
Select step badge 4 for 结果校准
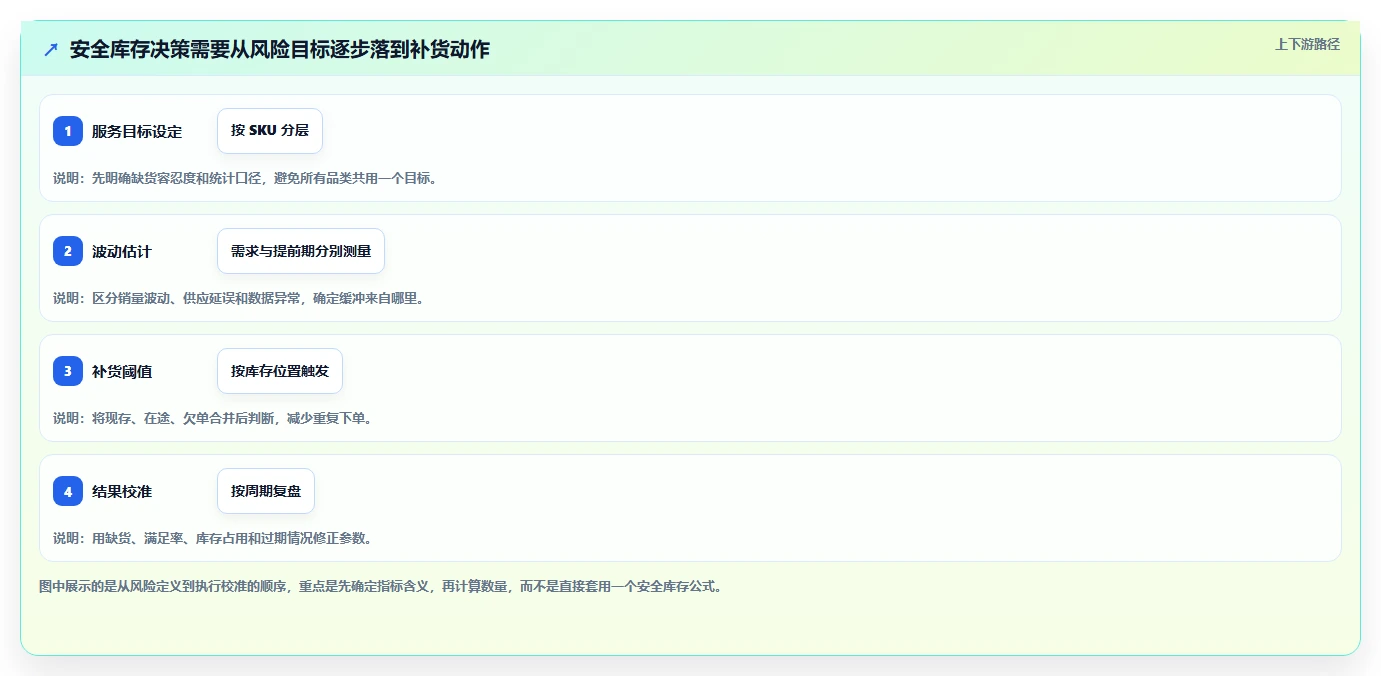[x=68, y=491]
